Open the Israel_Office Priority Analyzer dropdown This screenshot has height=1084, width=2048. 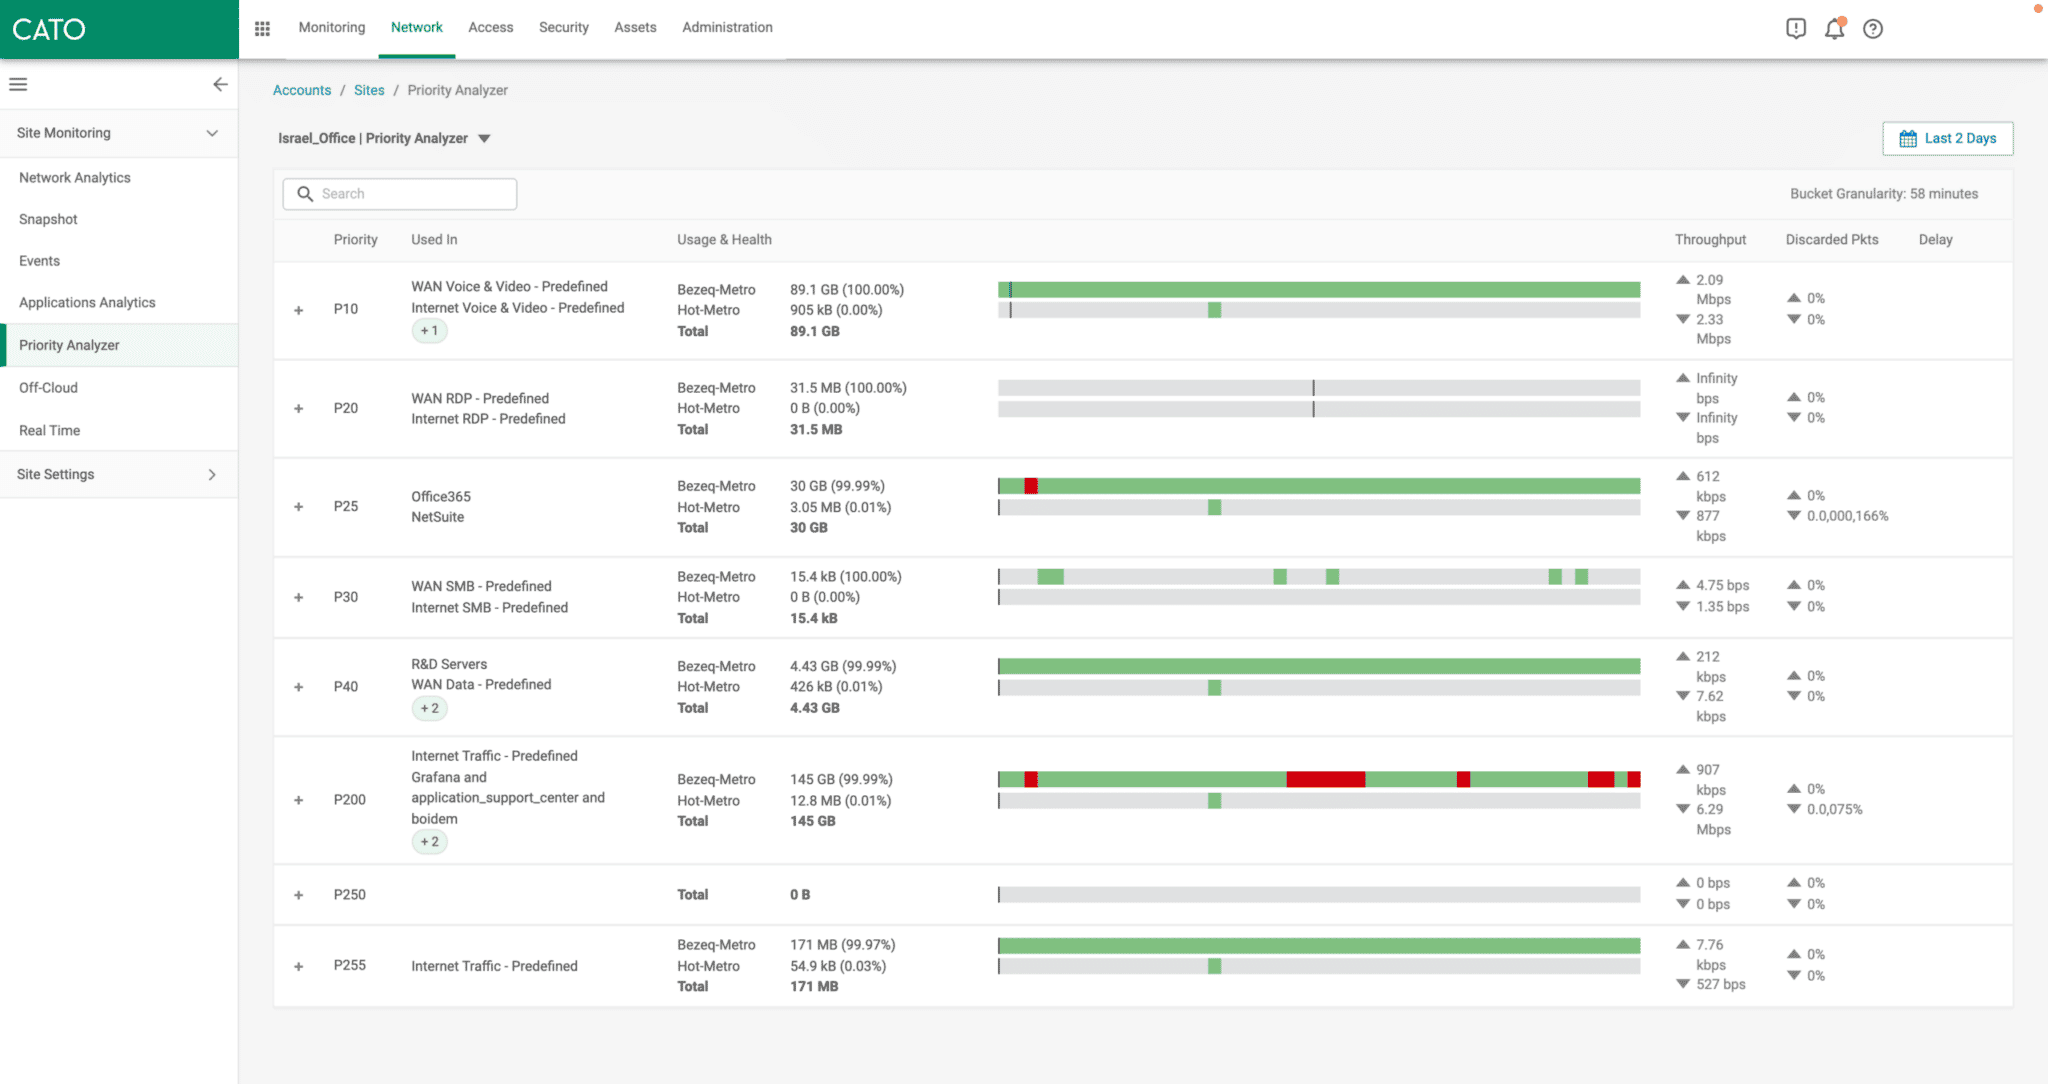click(484, 138)
